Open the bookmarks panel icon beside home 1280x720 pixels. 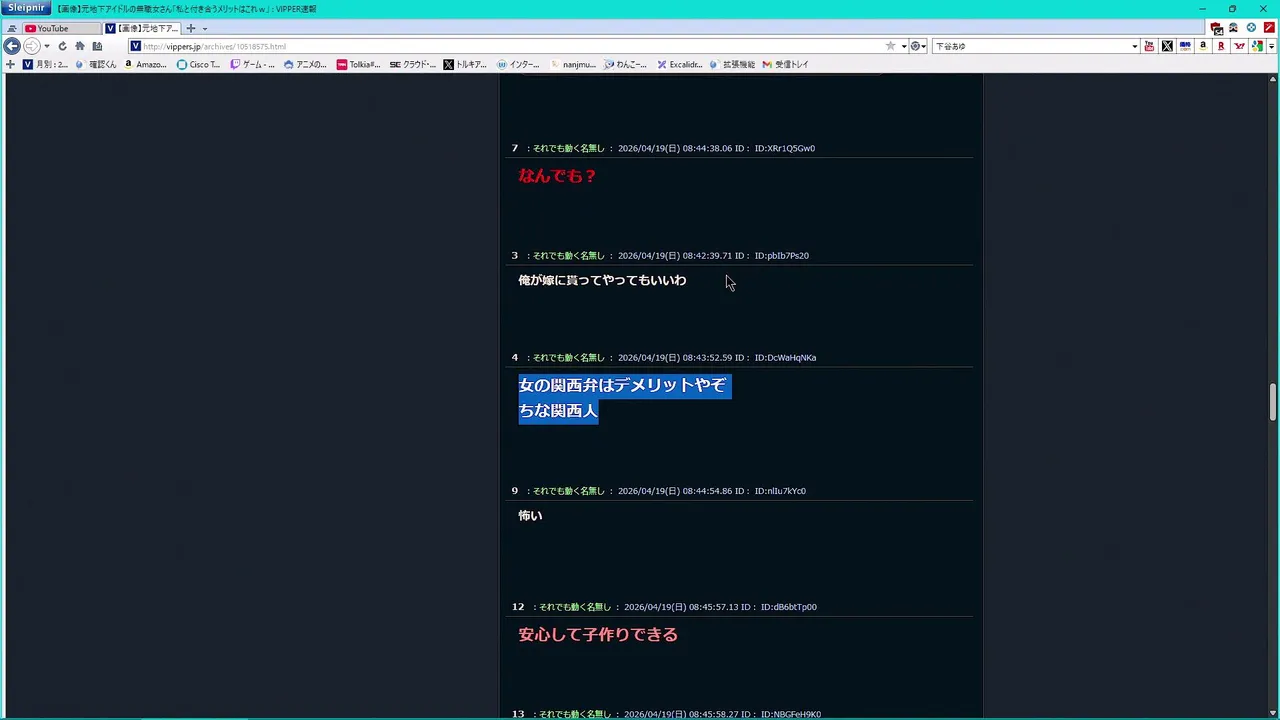97,46
